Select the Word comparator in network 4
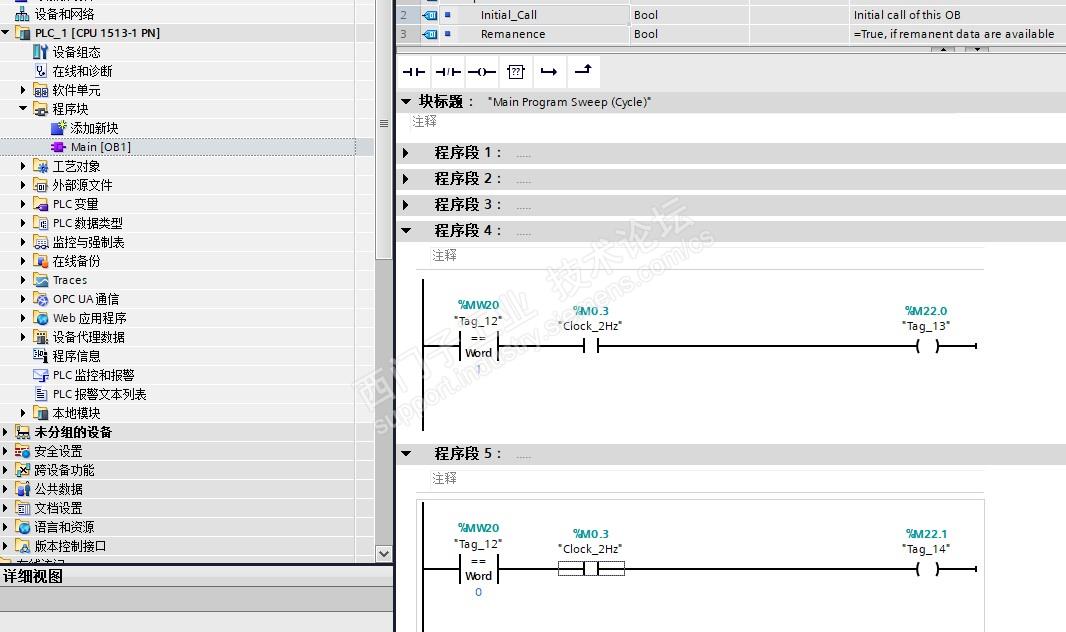The image size is (1066, 632). tap(479, 346)
